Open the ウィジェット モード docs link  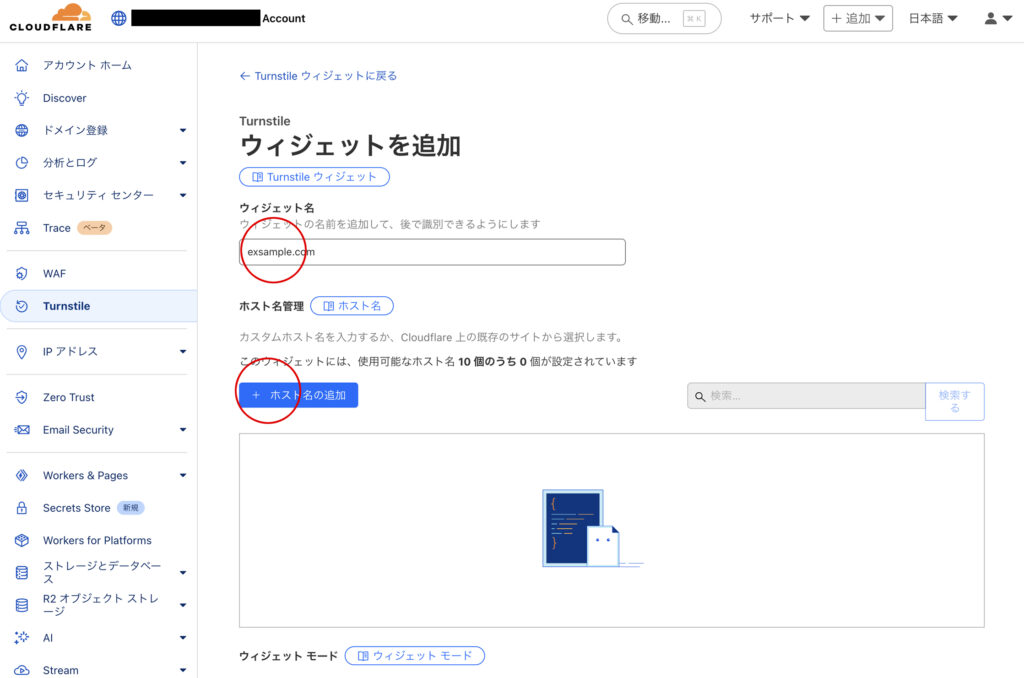[x=415, y=656]
